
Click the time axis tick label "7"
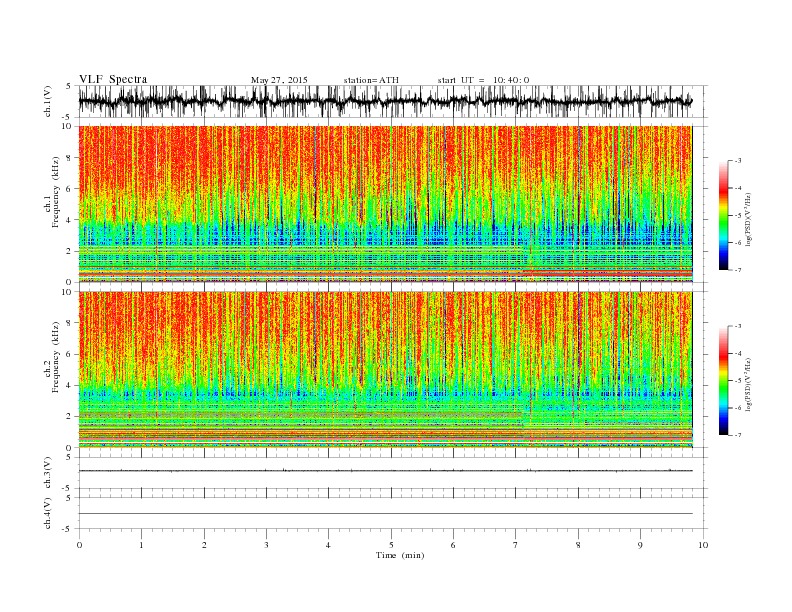tap(516, 545)
